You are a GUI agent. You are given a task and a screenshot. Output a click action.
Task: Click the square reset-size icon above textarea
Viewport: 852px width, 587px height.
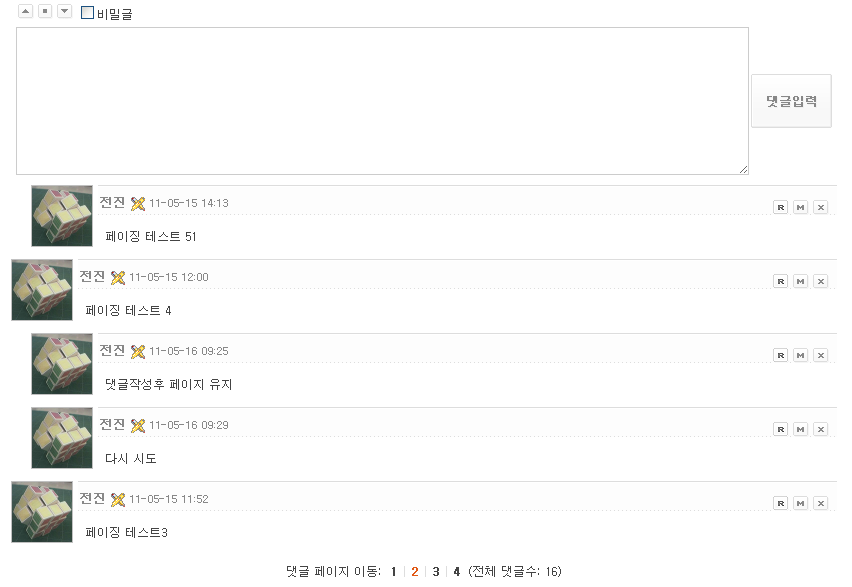pyautogui.click(x=45, y=11)
